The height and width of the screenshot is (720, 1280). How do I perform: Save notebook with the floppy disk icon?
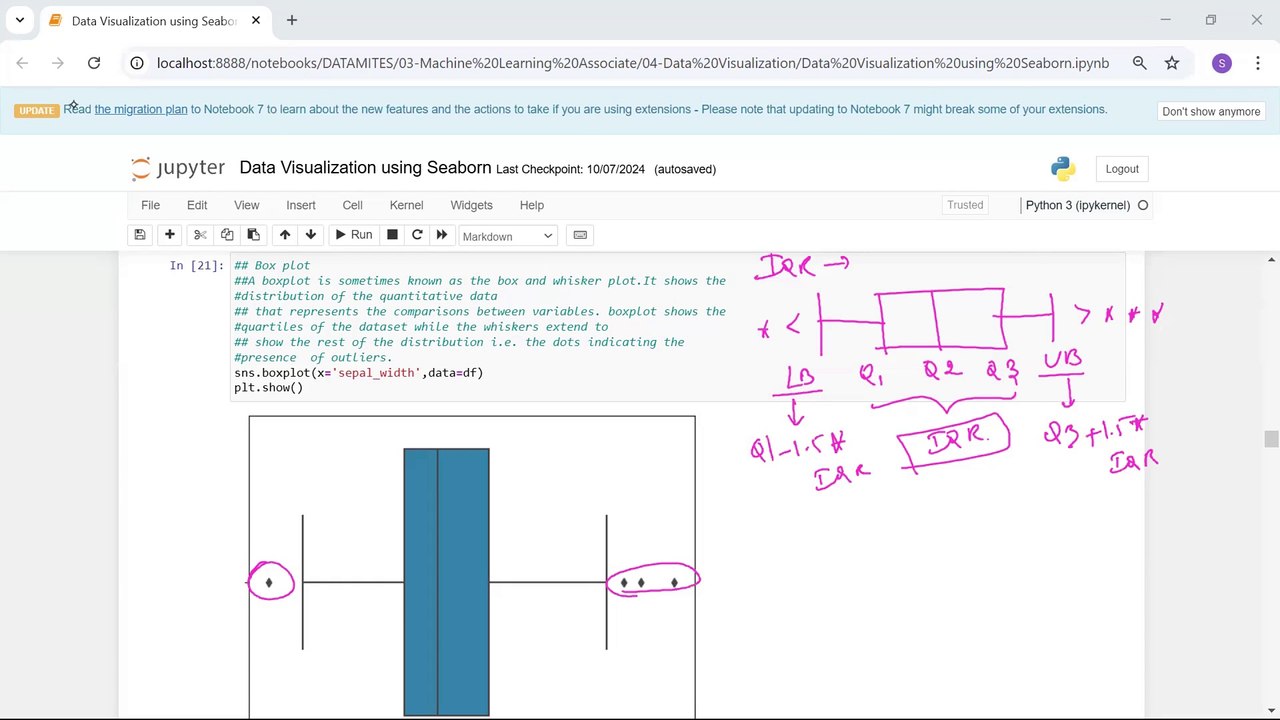click(x=140, y=235)
